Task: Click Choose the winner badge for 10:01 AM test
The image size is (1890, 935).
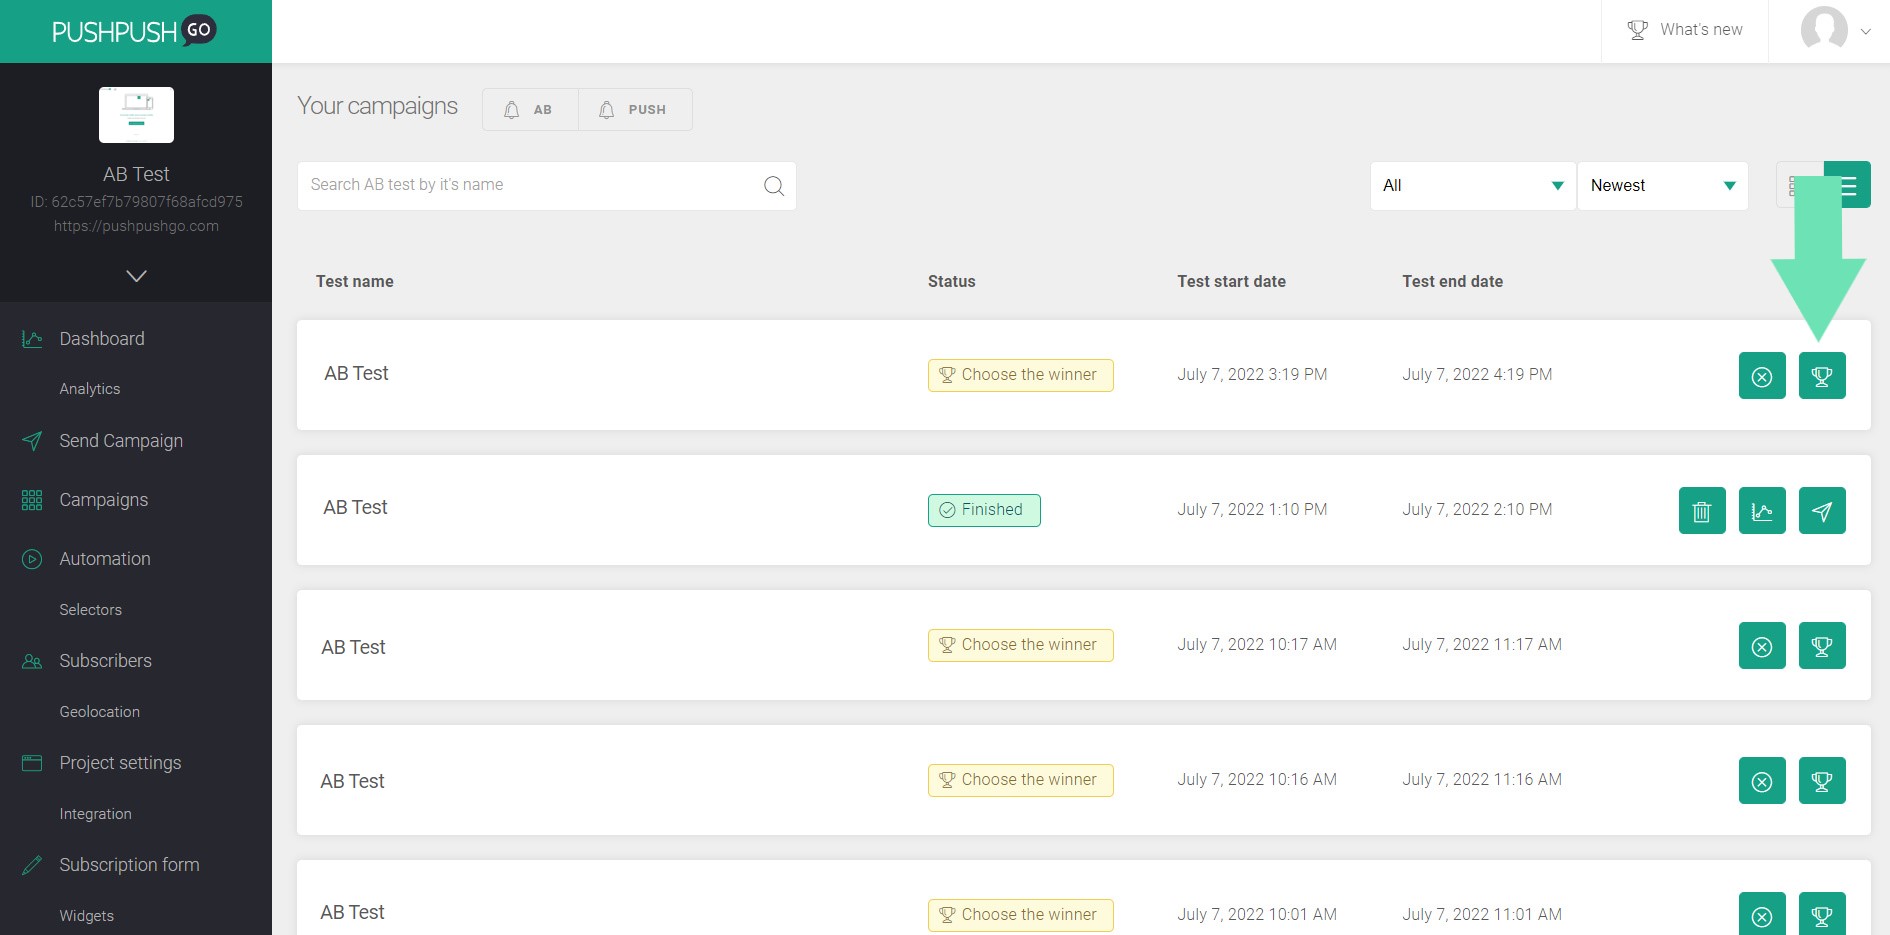Action: (1021, 915)
